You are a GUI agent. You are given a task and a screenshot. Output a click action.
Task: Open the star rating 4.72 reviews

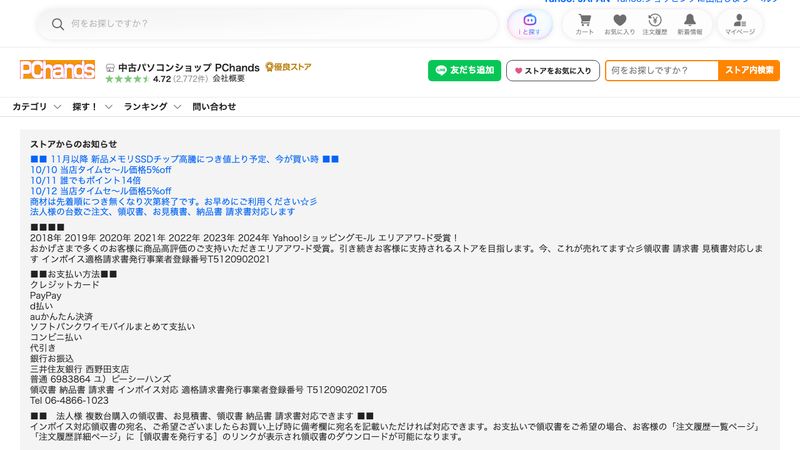click(x=157, y=79)
